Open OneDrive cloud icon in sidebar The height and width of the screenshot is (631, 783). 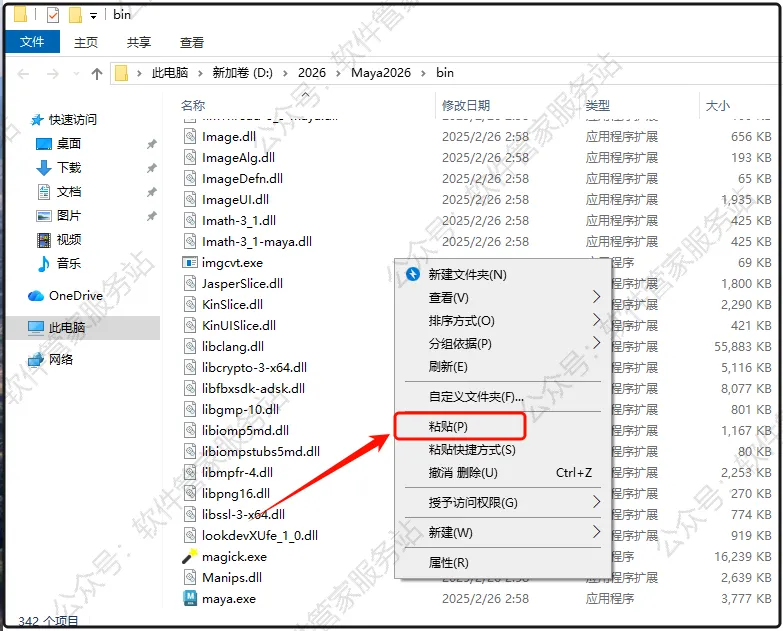tap(36, 296)
